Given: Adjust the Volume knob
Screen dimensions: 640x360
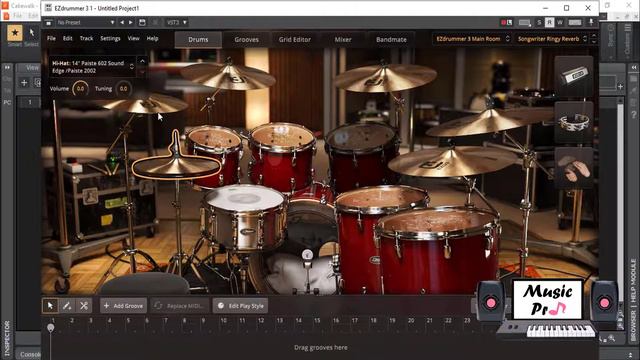Looking at the screenshot, I should [80, 89].
